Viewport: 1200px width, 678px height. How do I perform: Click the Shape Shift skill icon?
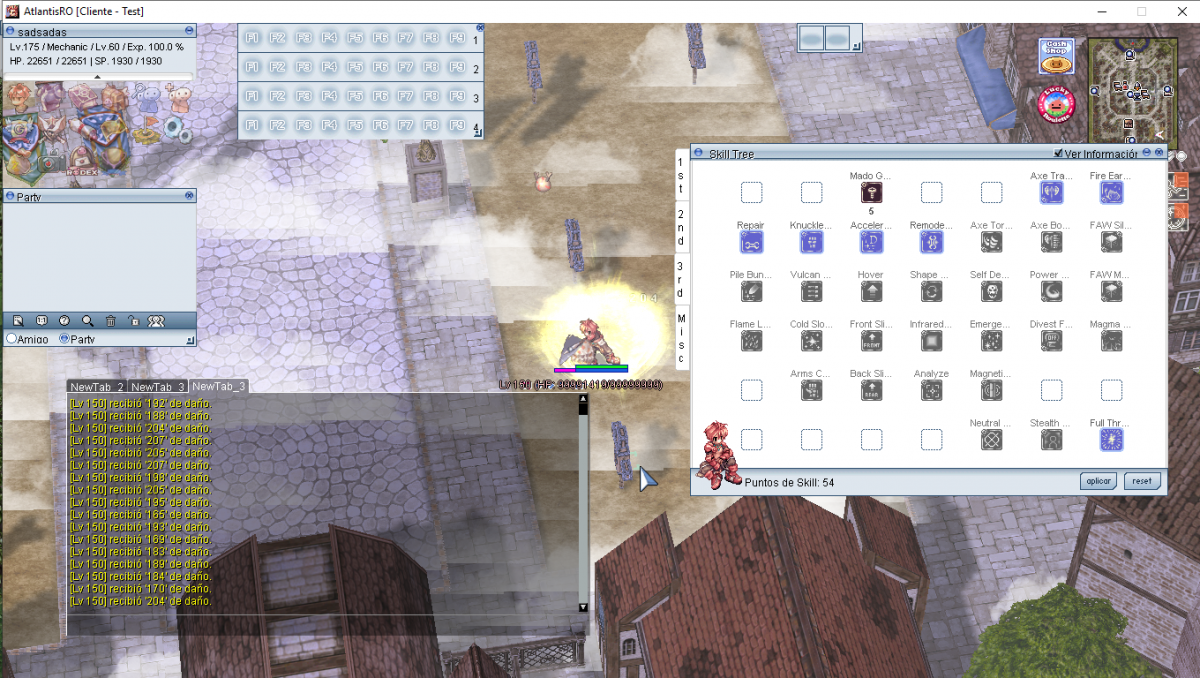pyautogui.click(x=931, y=291)
